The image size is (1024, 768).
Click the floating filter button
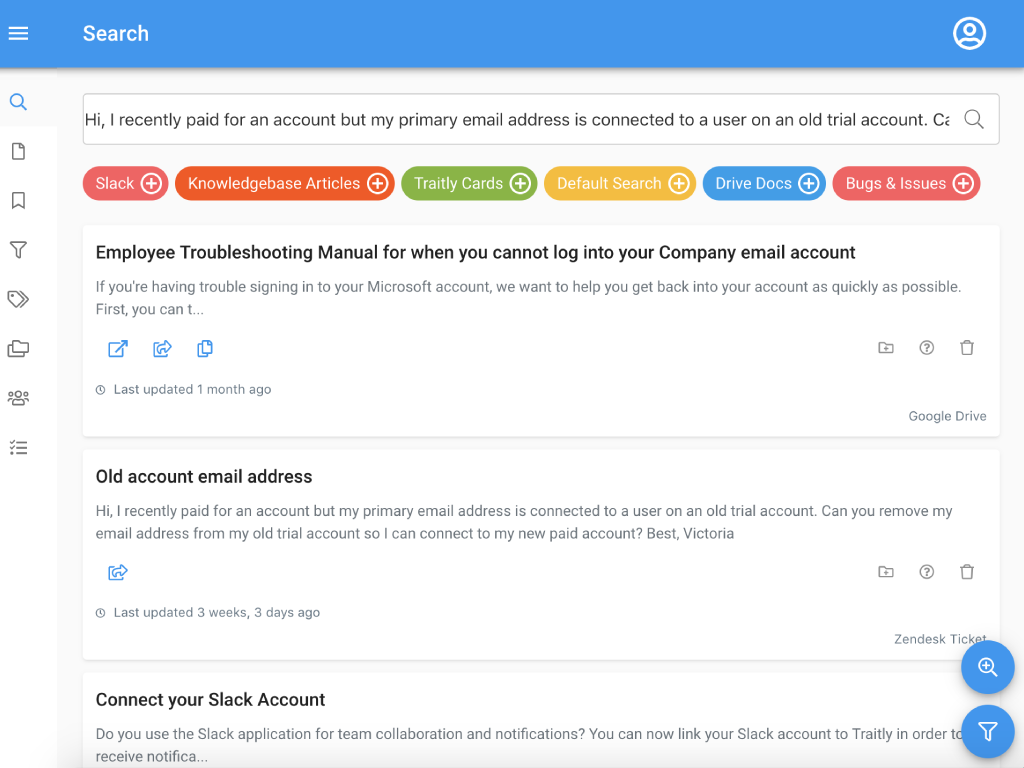(988, 732)
